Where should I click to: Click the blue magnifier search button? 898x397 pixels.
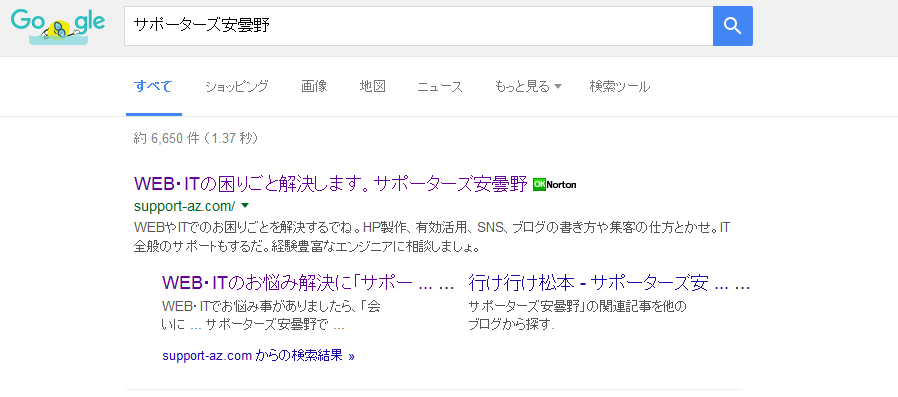(732, 26)
